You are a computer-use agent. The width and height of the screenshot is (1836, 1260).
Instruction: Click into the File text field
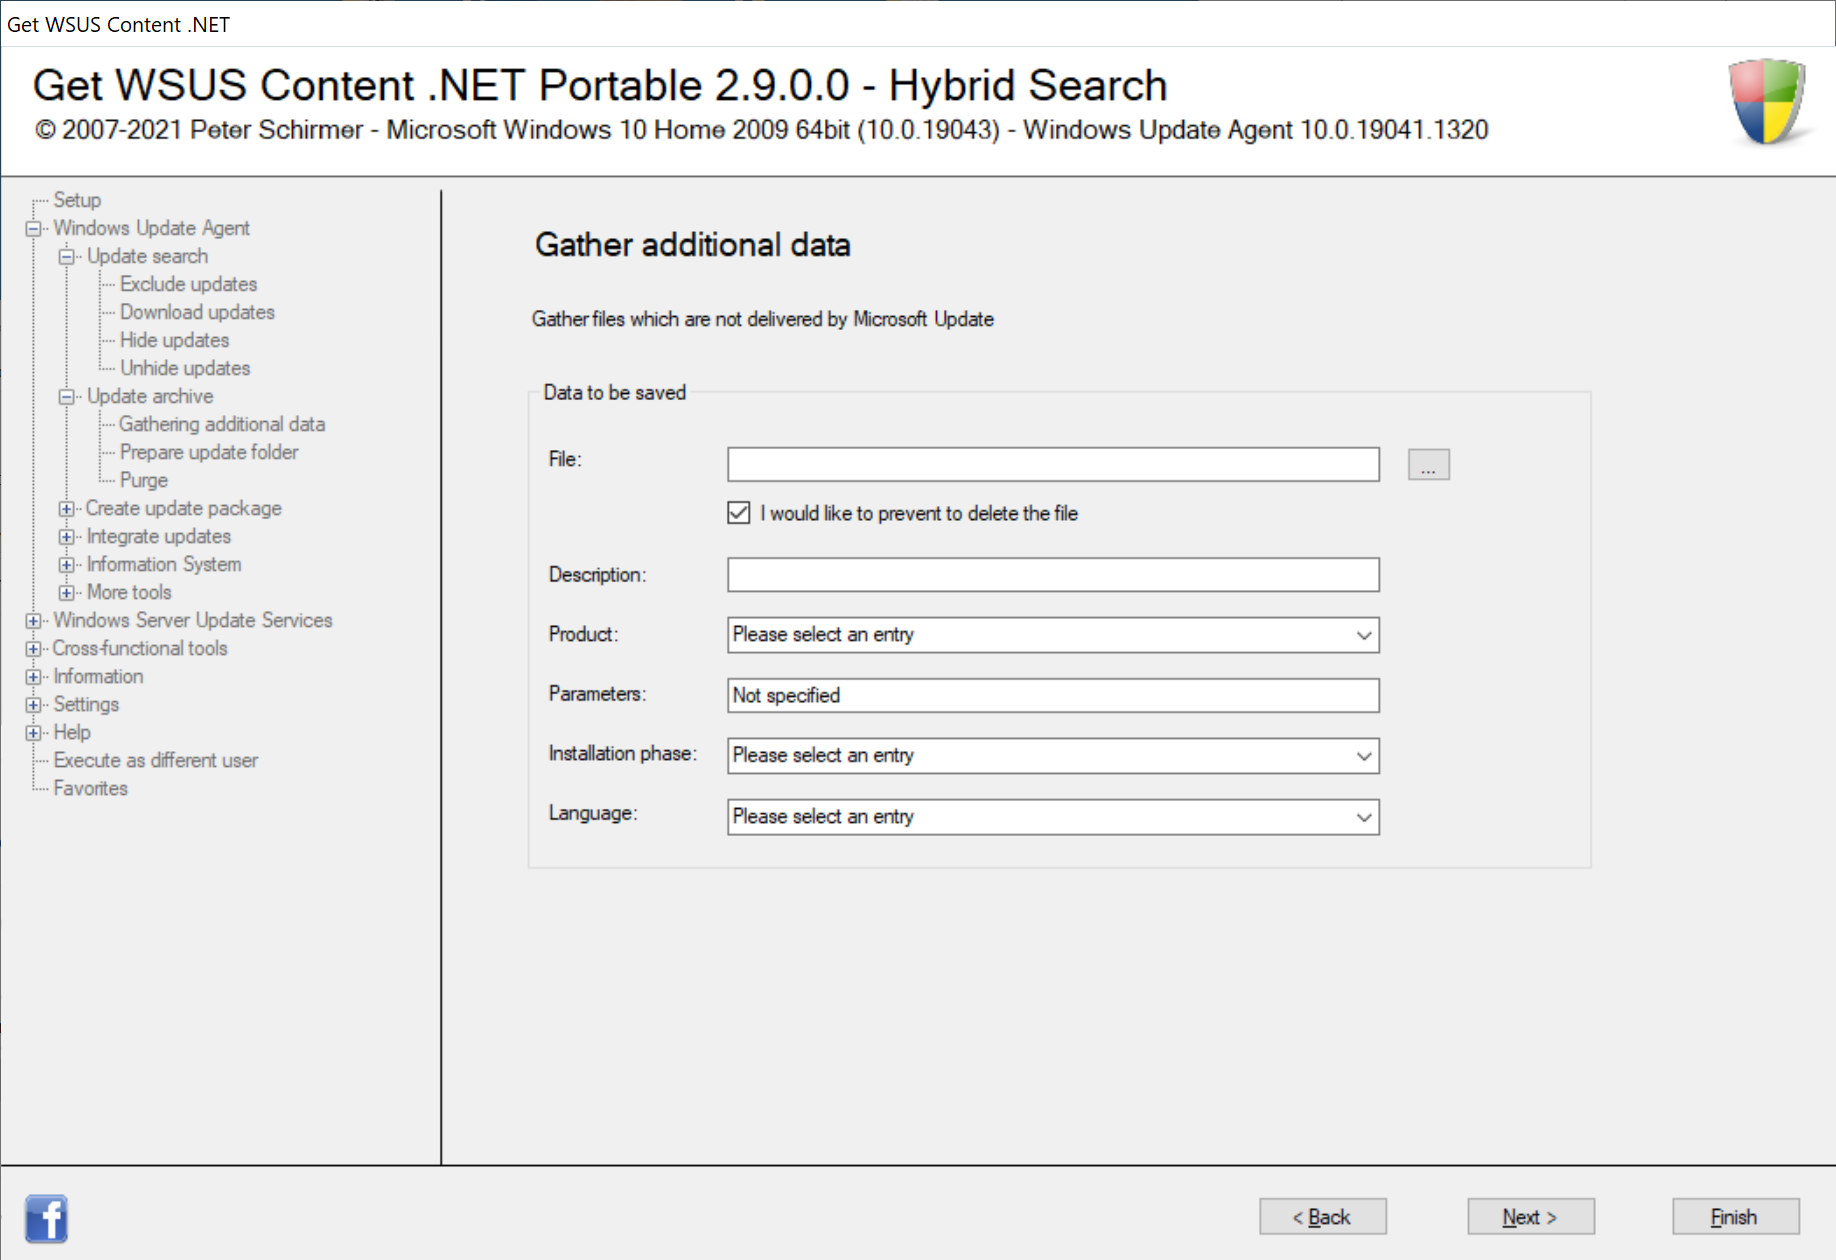click(1053, 465)
